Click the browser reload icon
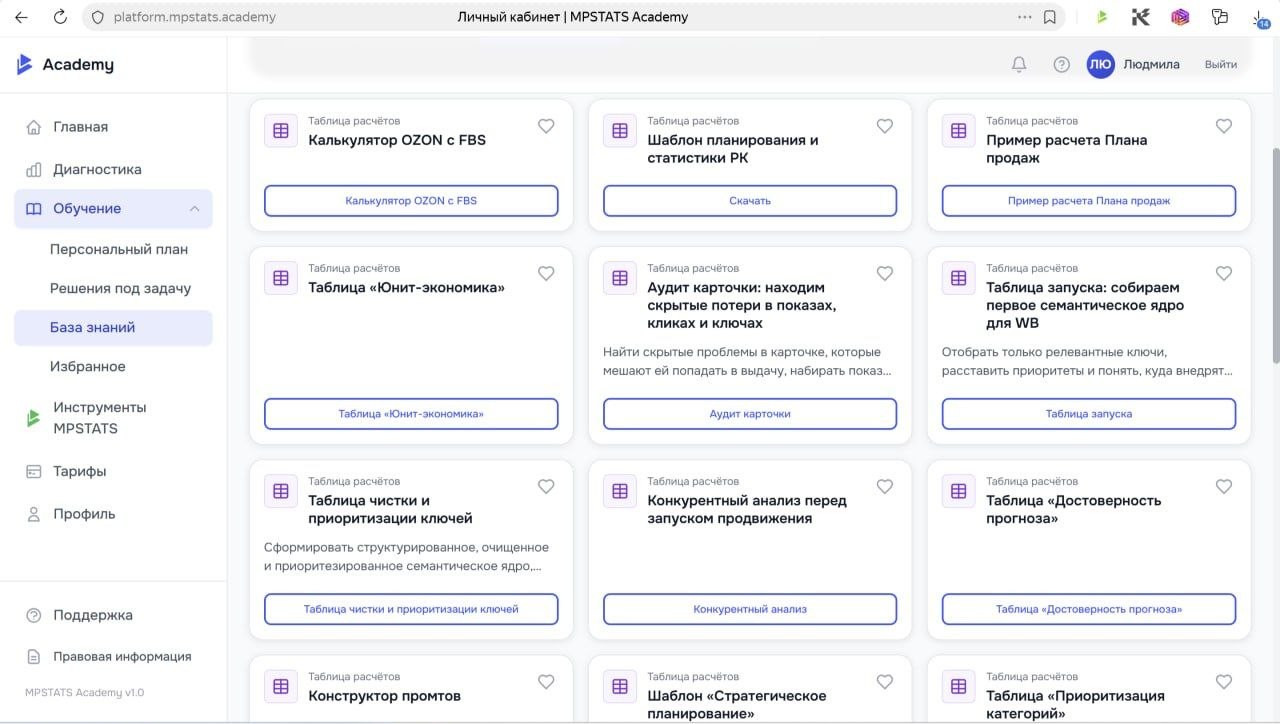Viewport: 1280px width, 724px height. (60, 17)
